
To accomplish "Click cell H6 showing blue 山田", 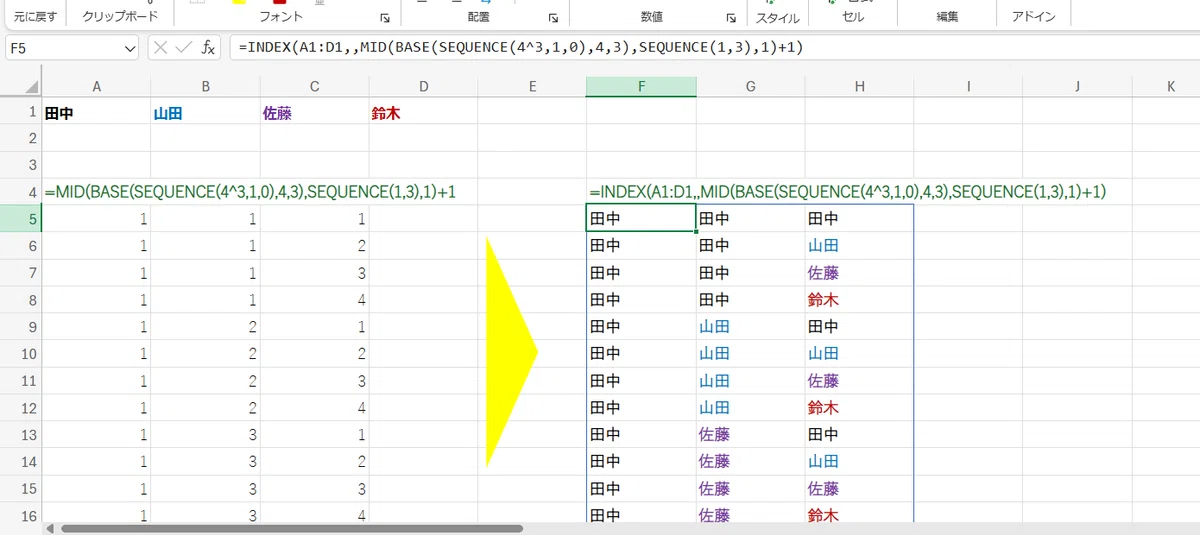I will pyautogui.click(x=859, y=245).
